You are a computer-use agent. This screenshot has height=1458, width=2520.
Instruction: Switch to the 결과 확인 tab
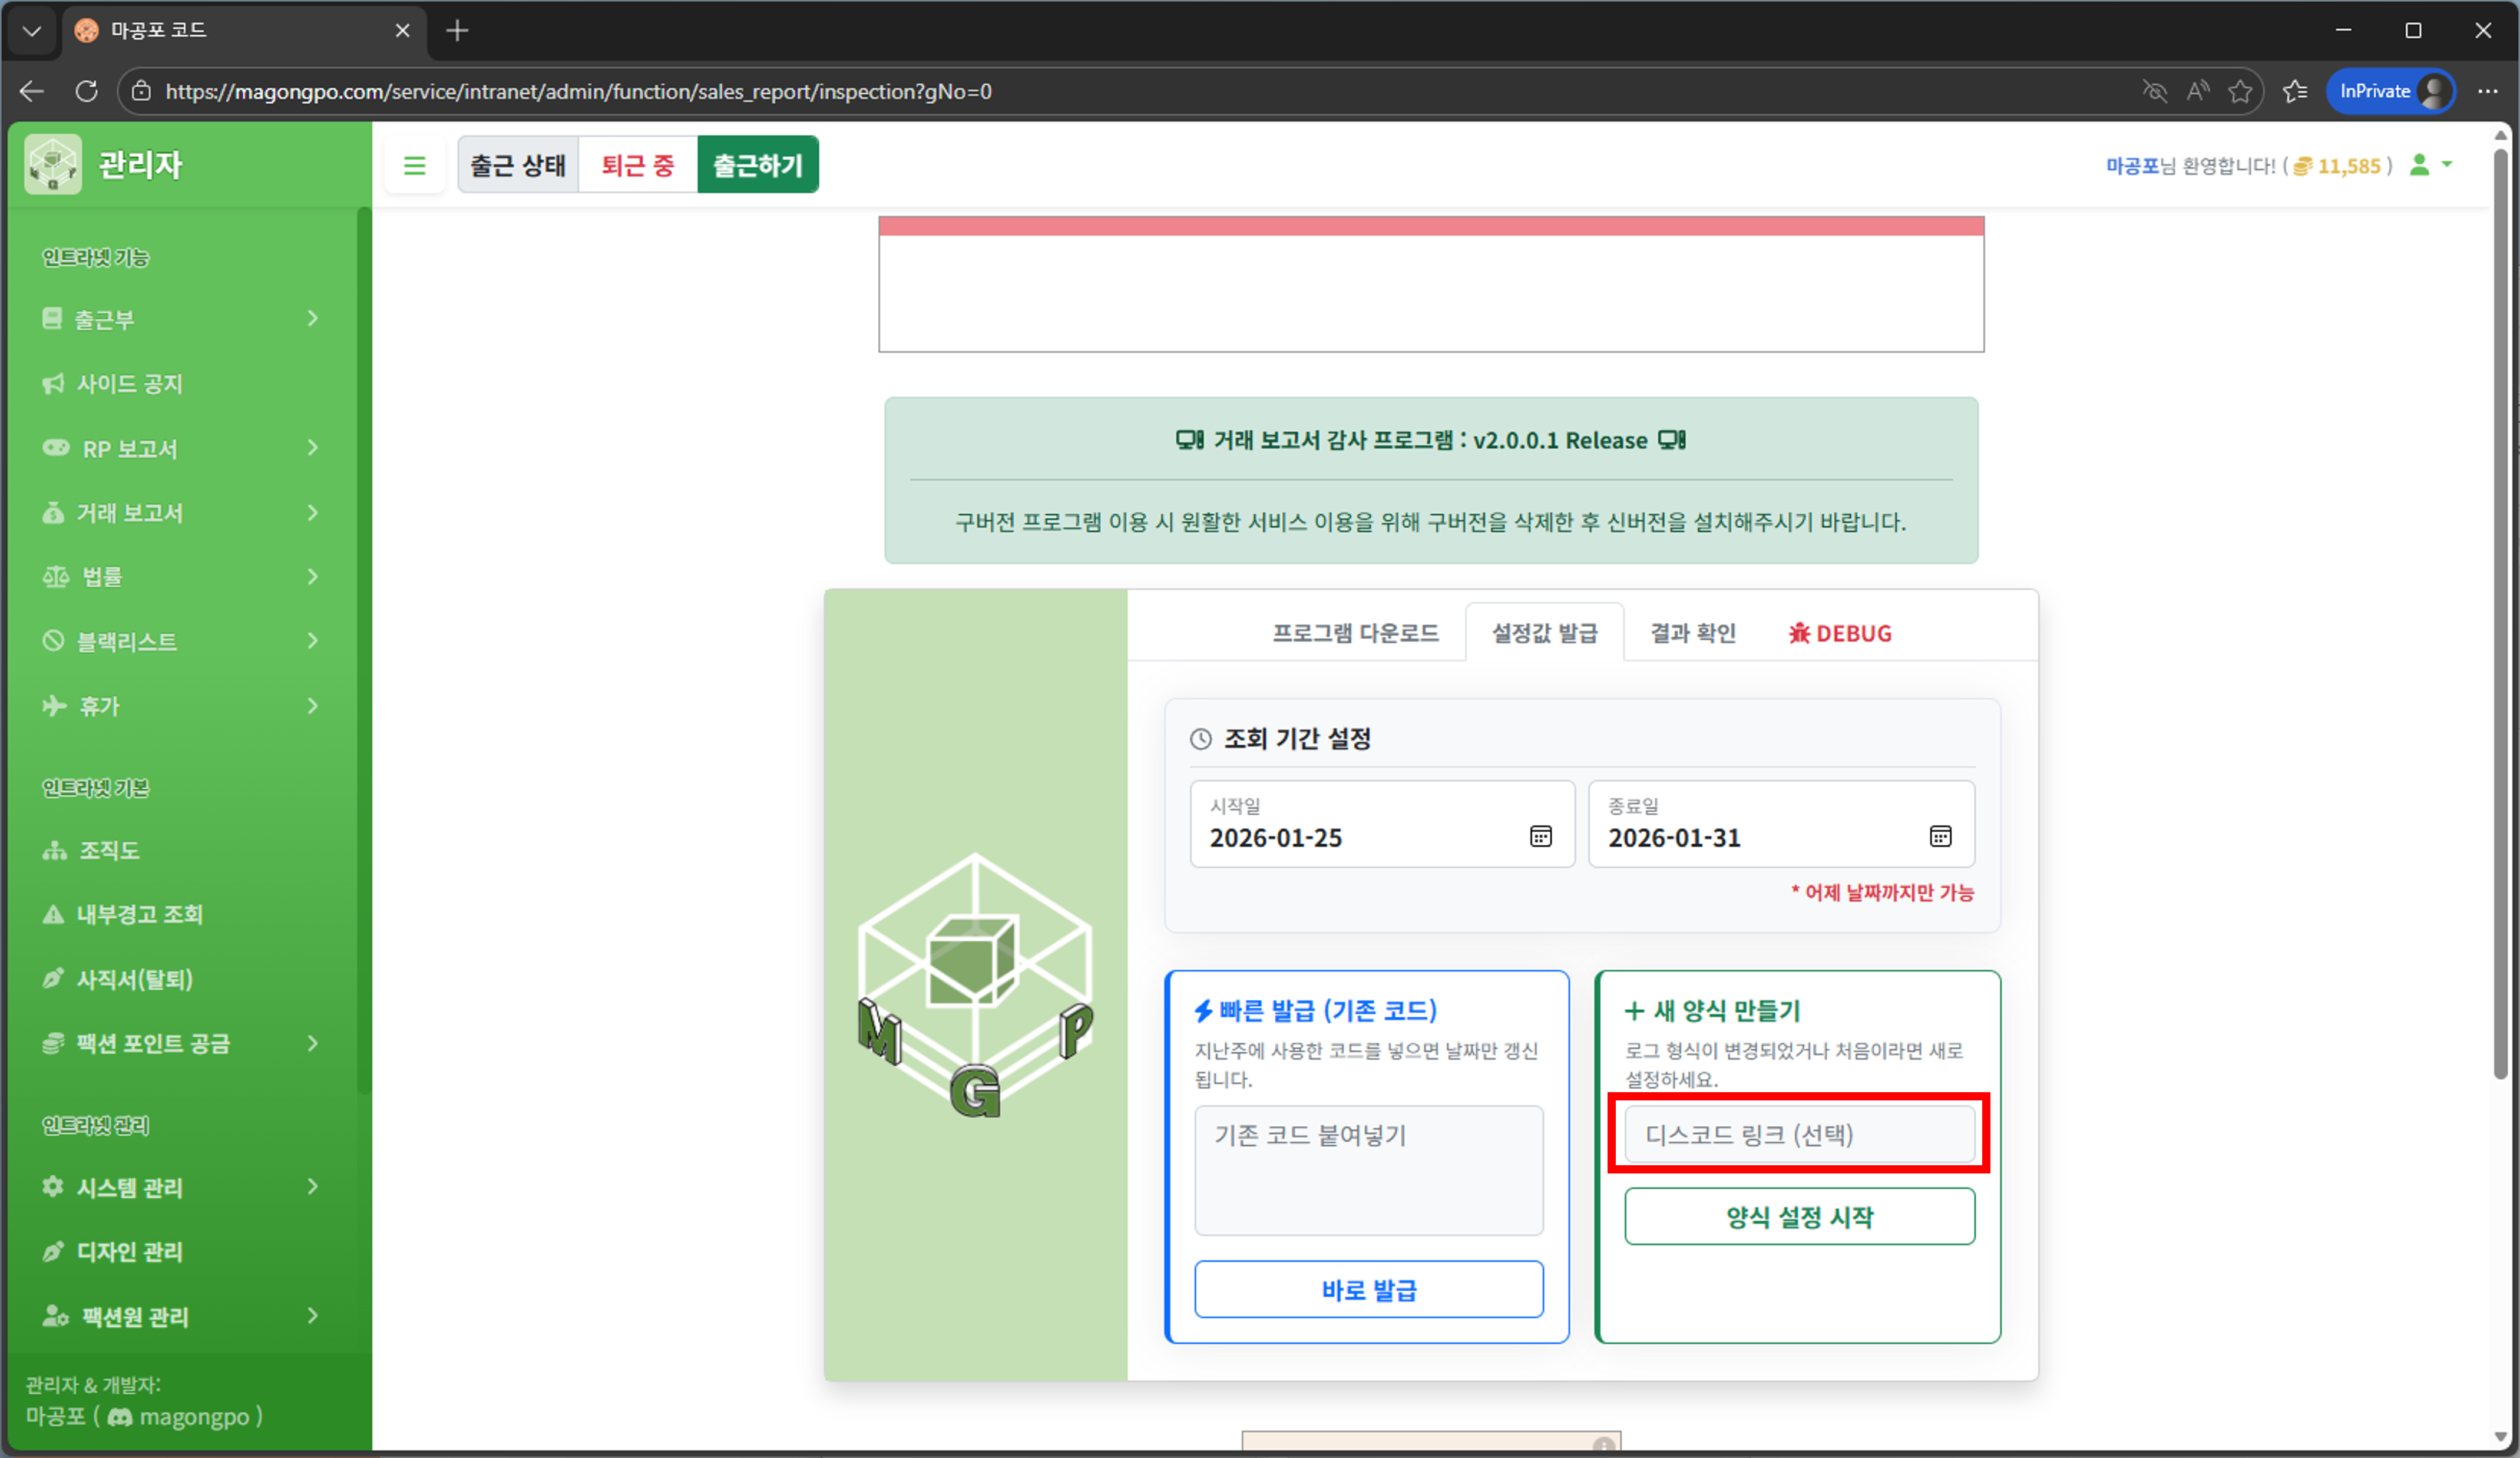(1692, 633)
